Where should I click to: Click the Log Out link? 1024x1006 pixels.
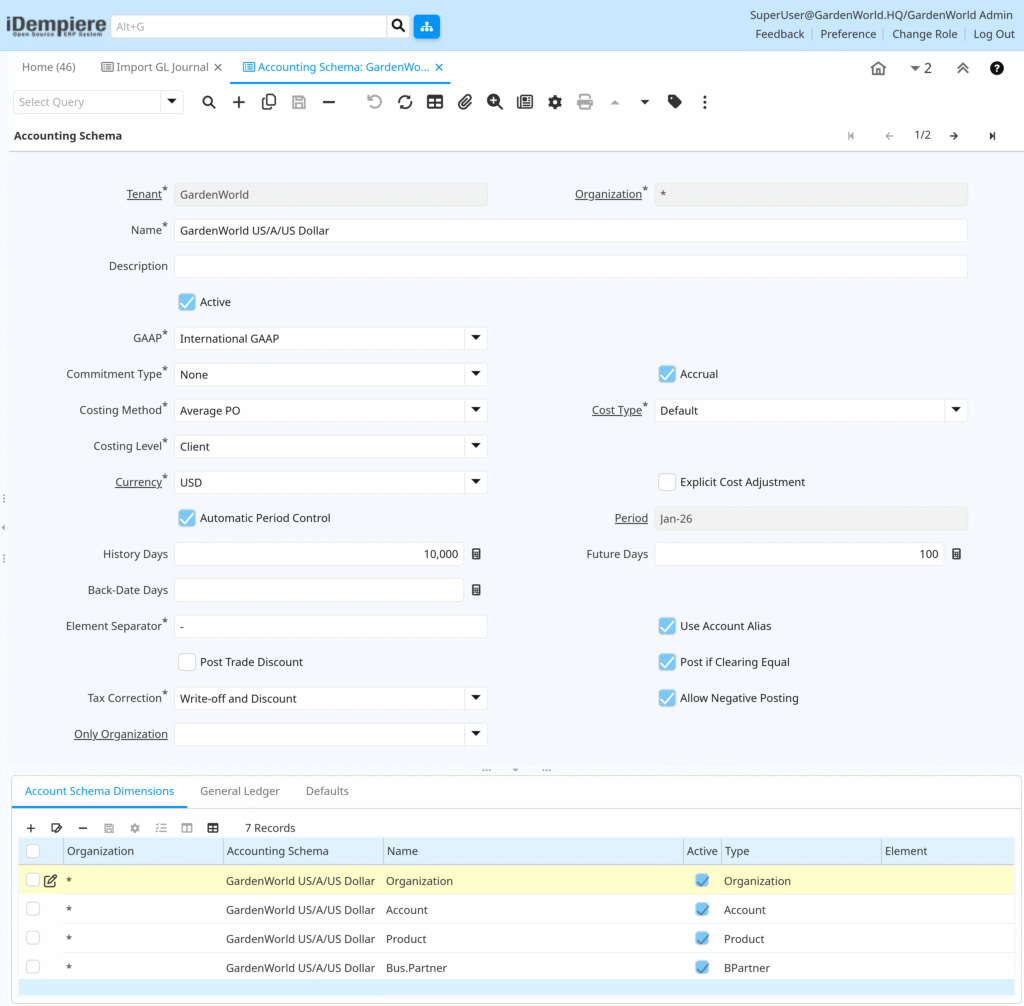tap(993, 33)
